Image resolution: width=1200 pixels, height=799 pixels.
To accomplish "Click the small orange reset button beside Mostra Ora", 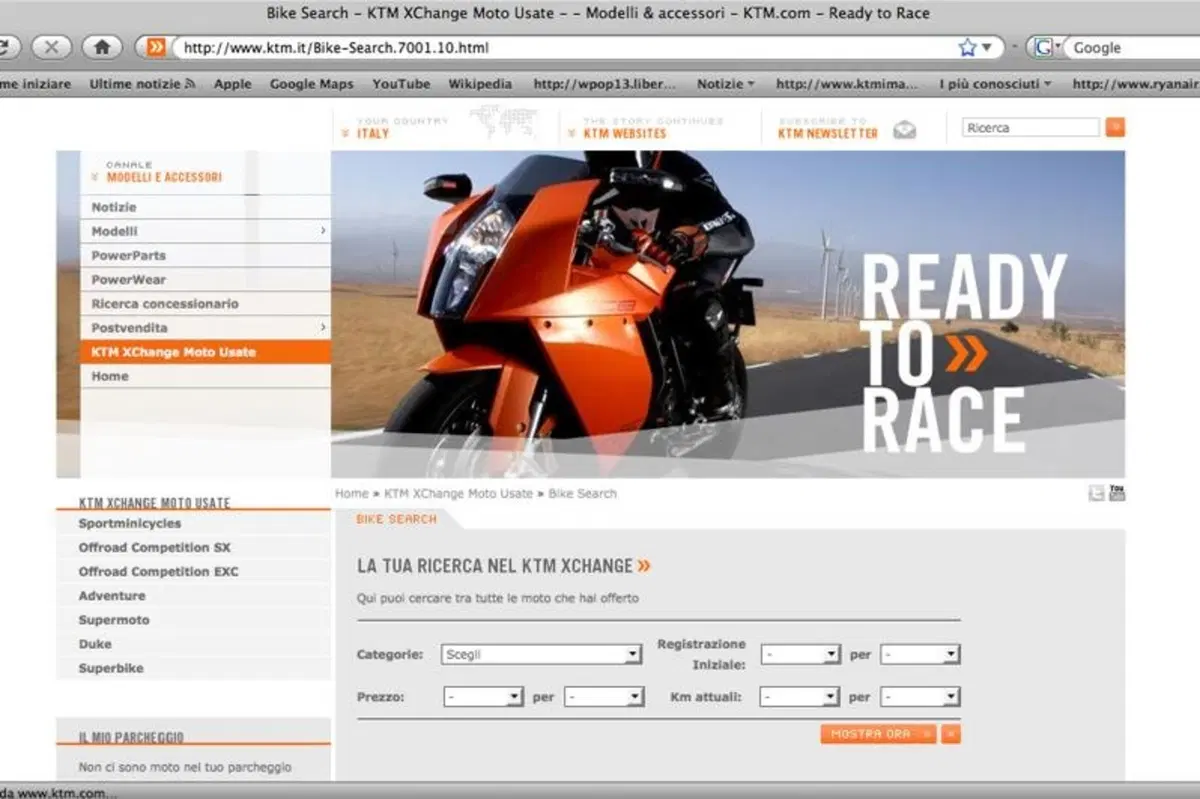I will 951,734.
